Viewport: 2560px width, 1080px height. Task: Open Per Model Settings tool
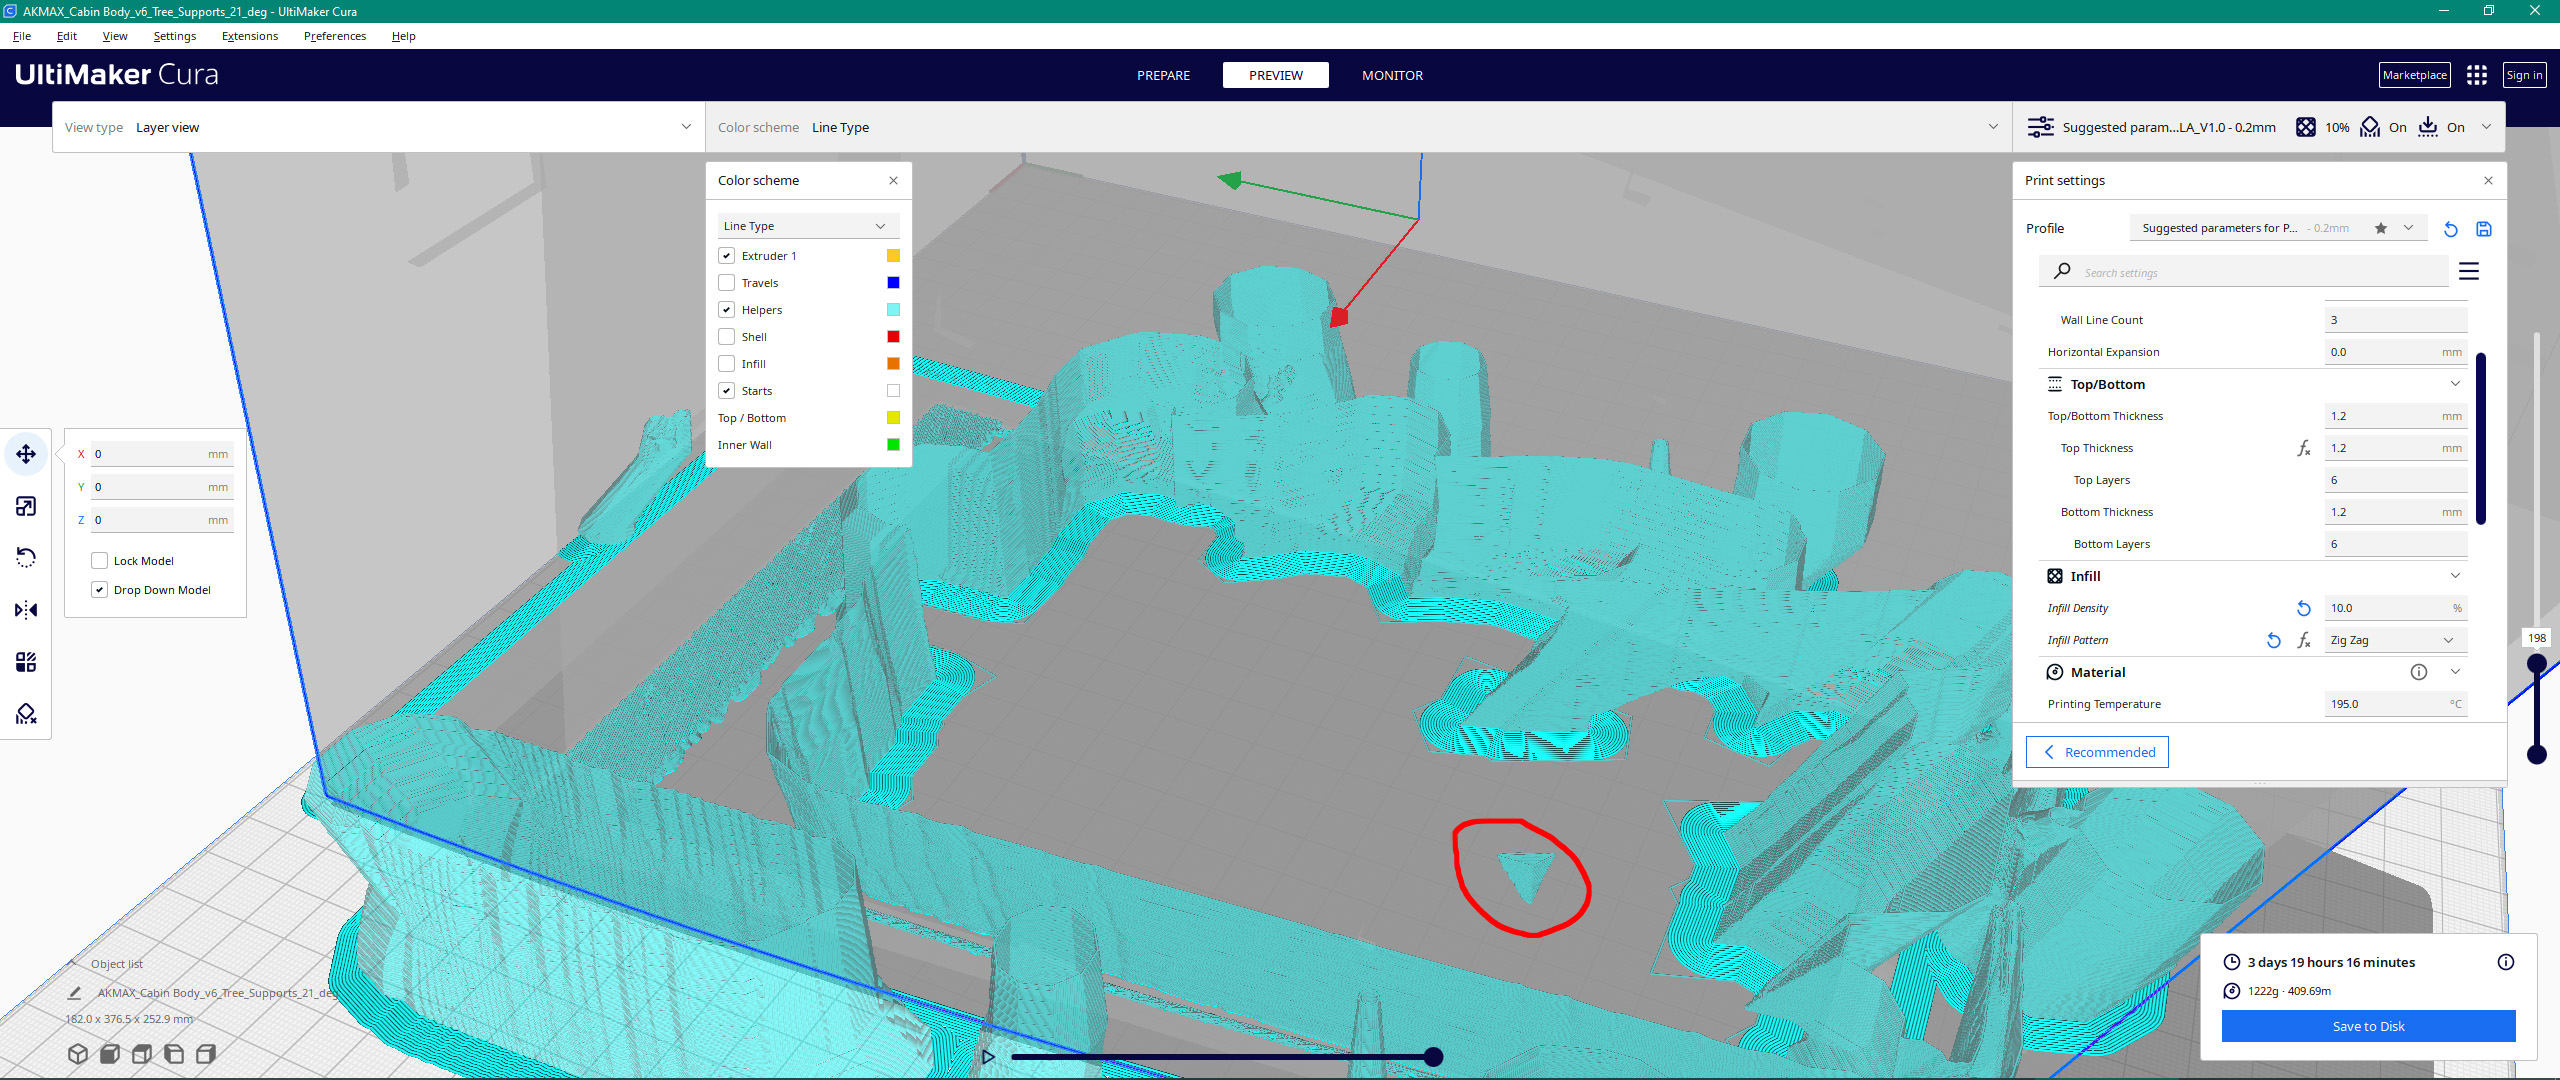pyautogui.click(x=25, y=661)
